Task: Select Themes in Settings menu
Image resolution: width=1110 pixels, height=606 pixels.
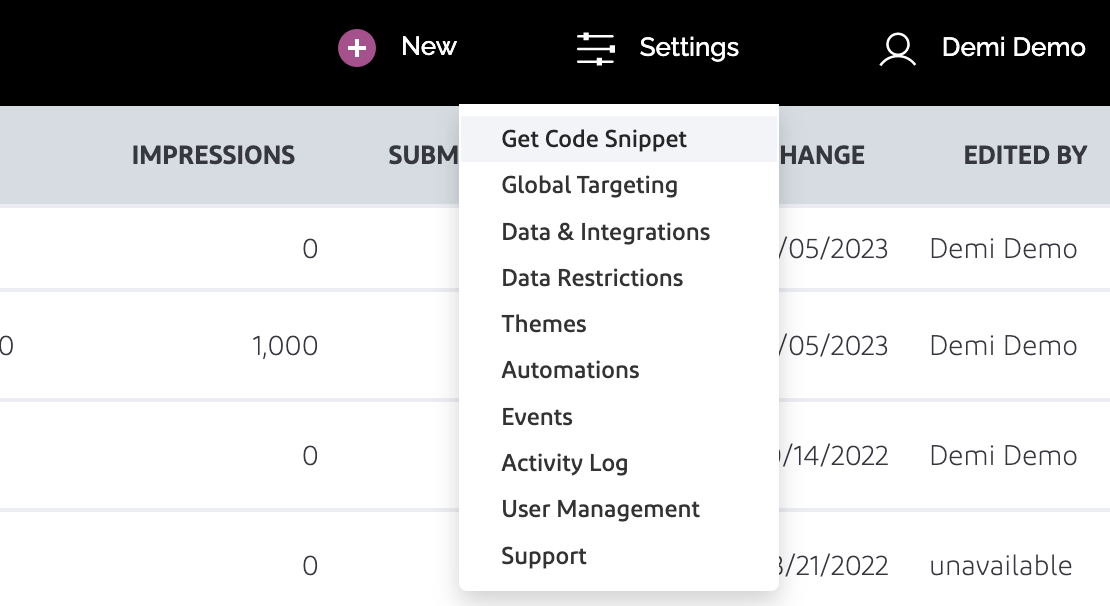Action: coord(544,324)
